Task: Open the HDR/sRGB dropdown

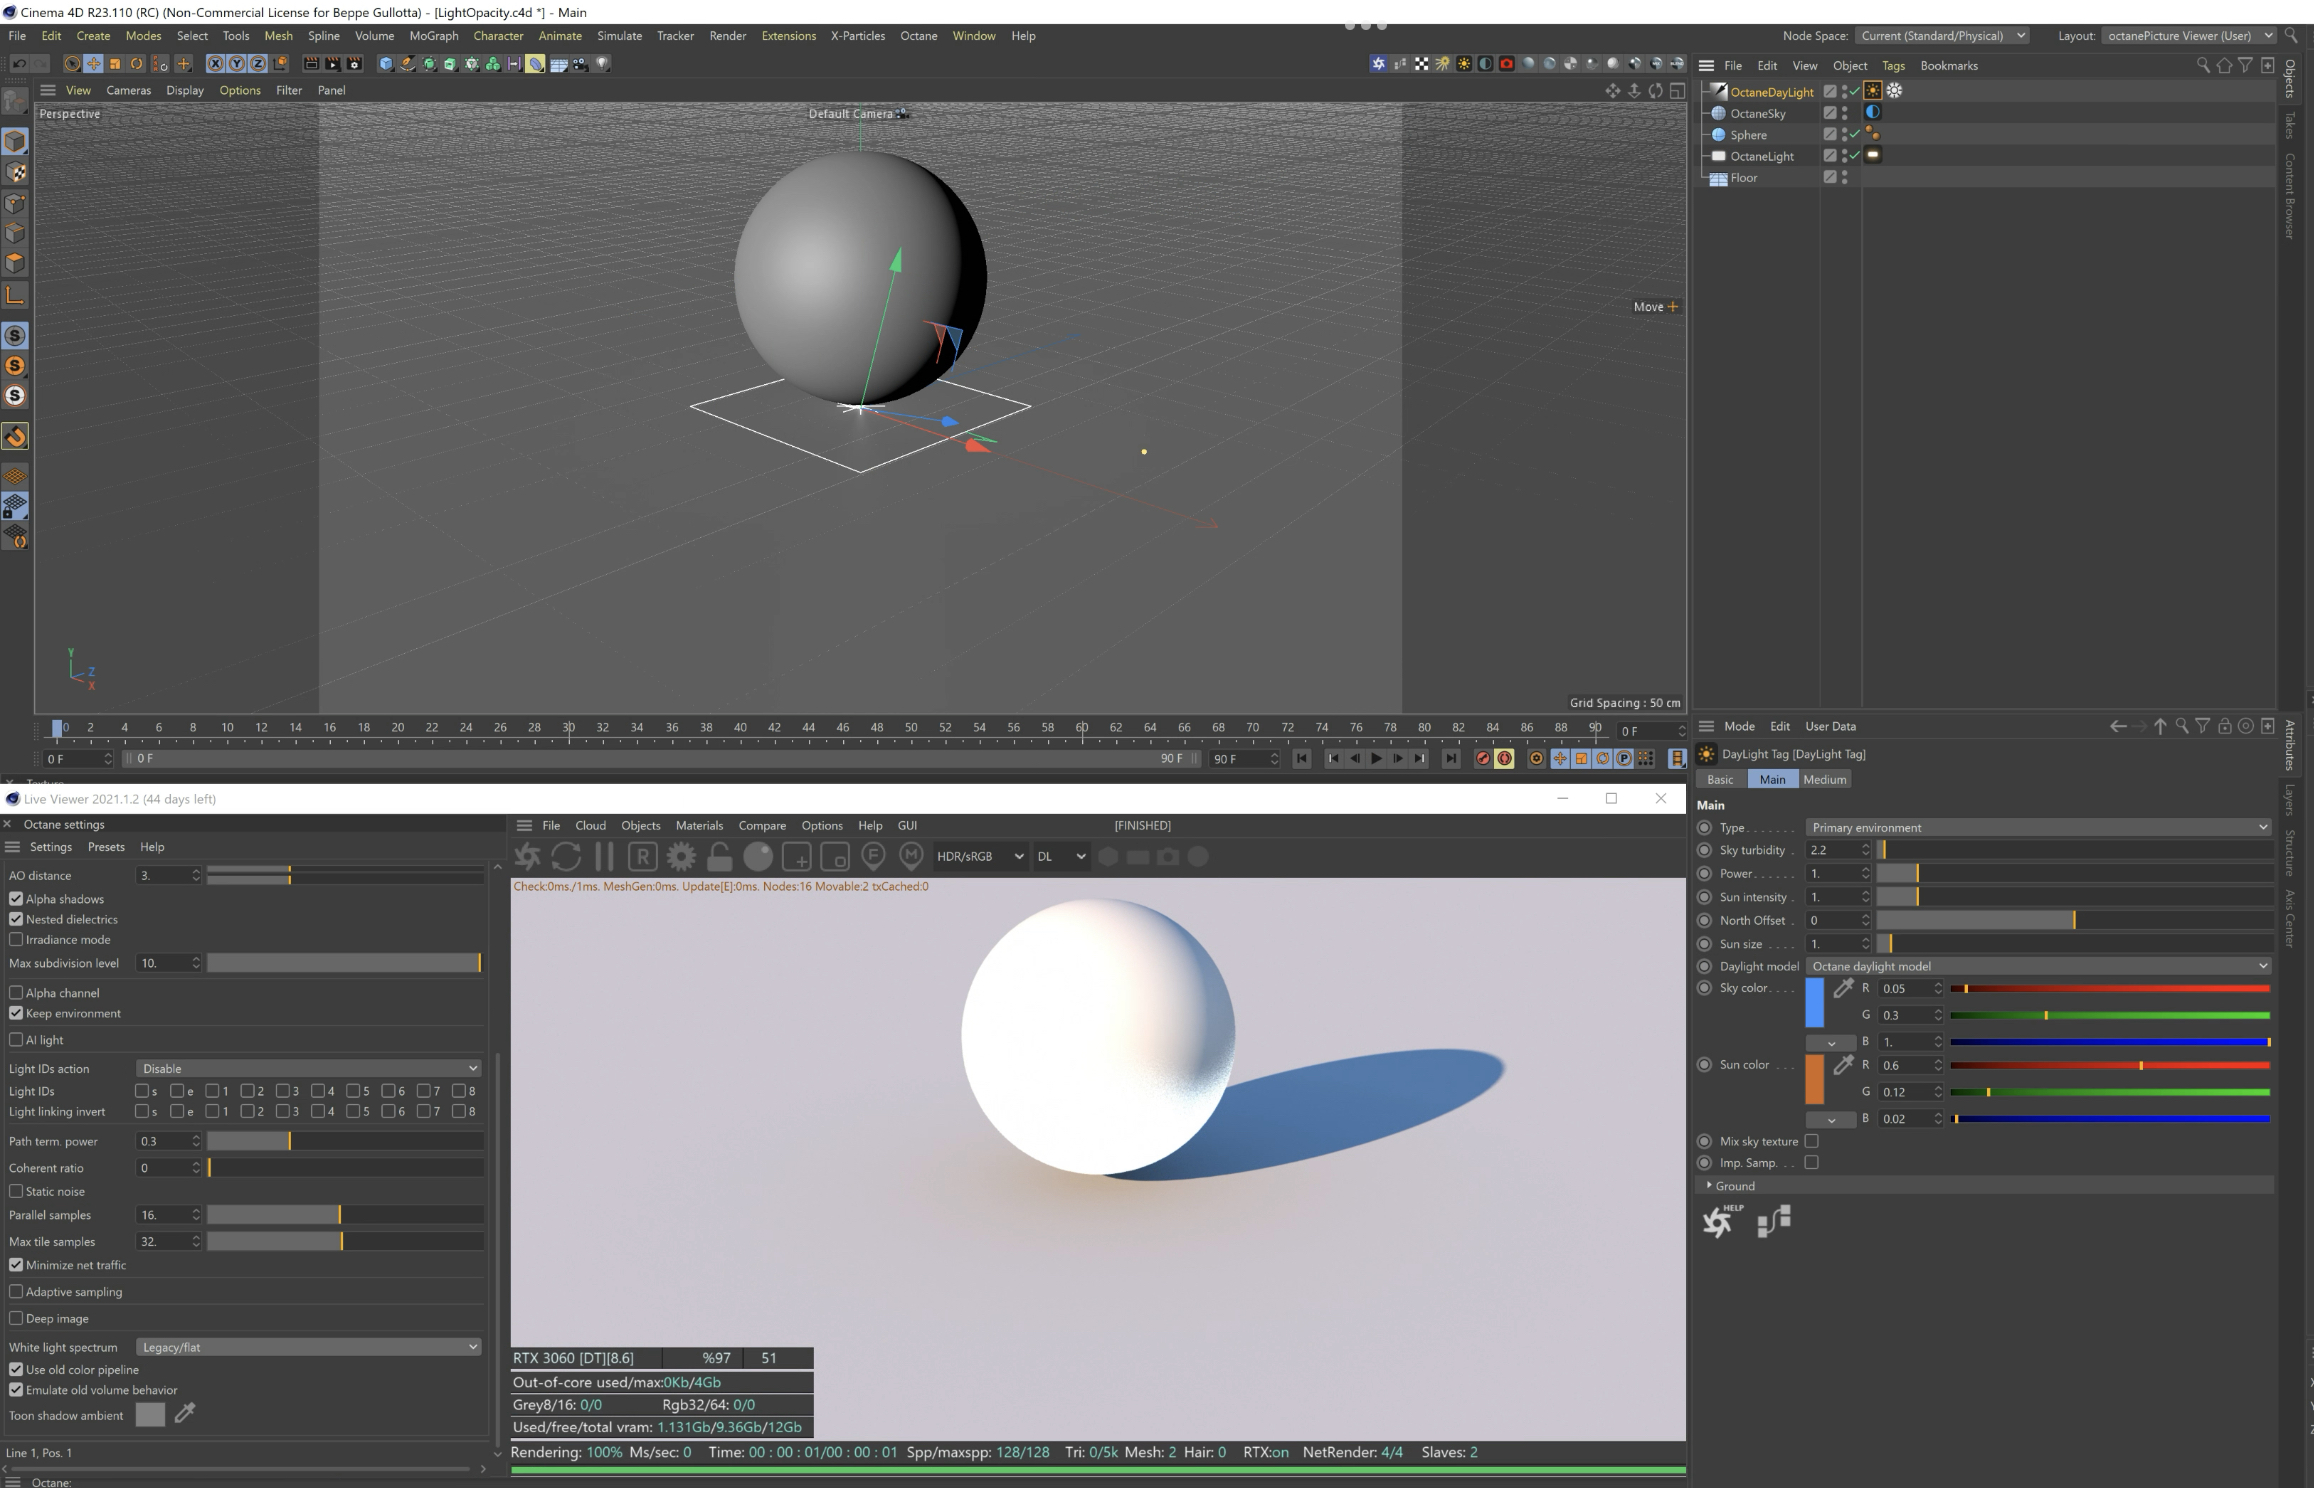Action: 979,857
